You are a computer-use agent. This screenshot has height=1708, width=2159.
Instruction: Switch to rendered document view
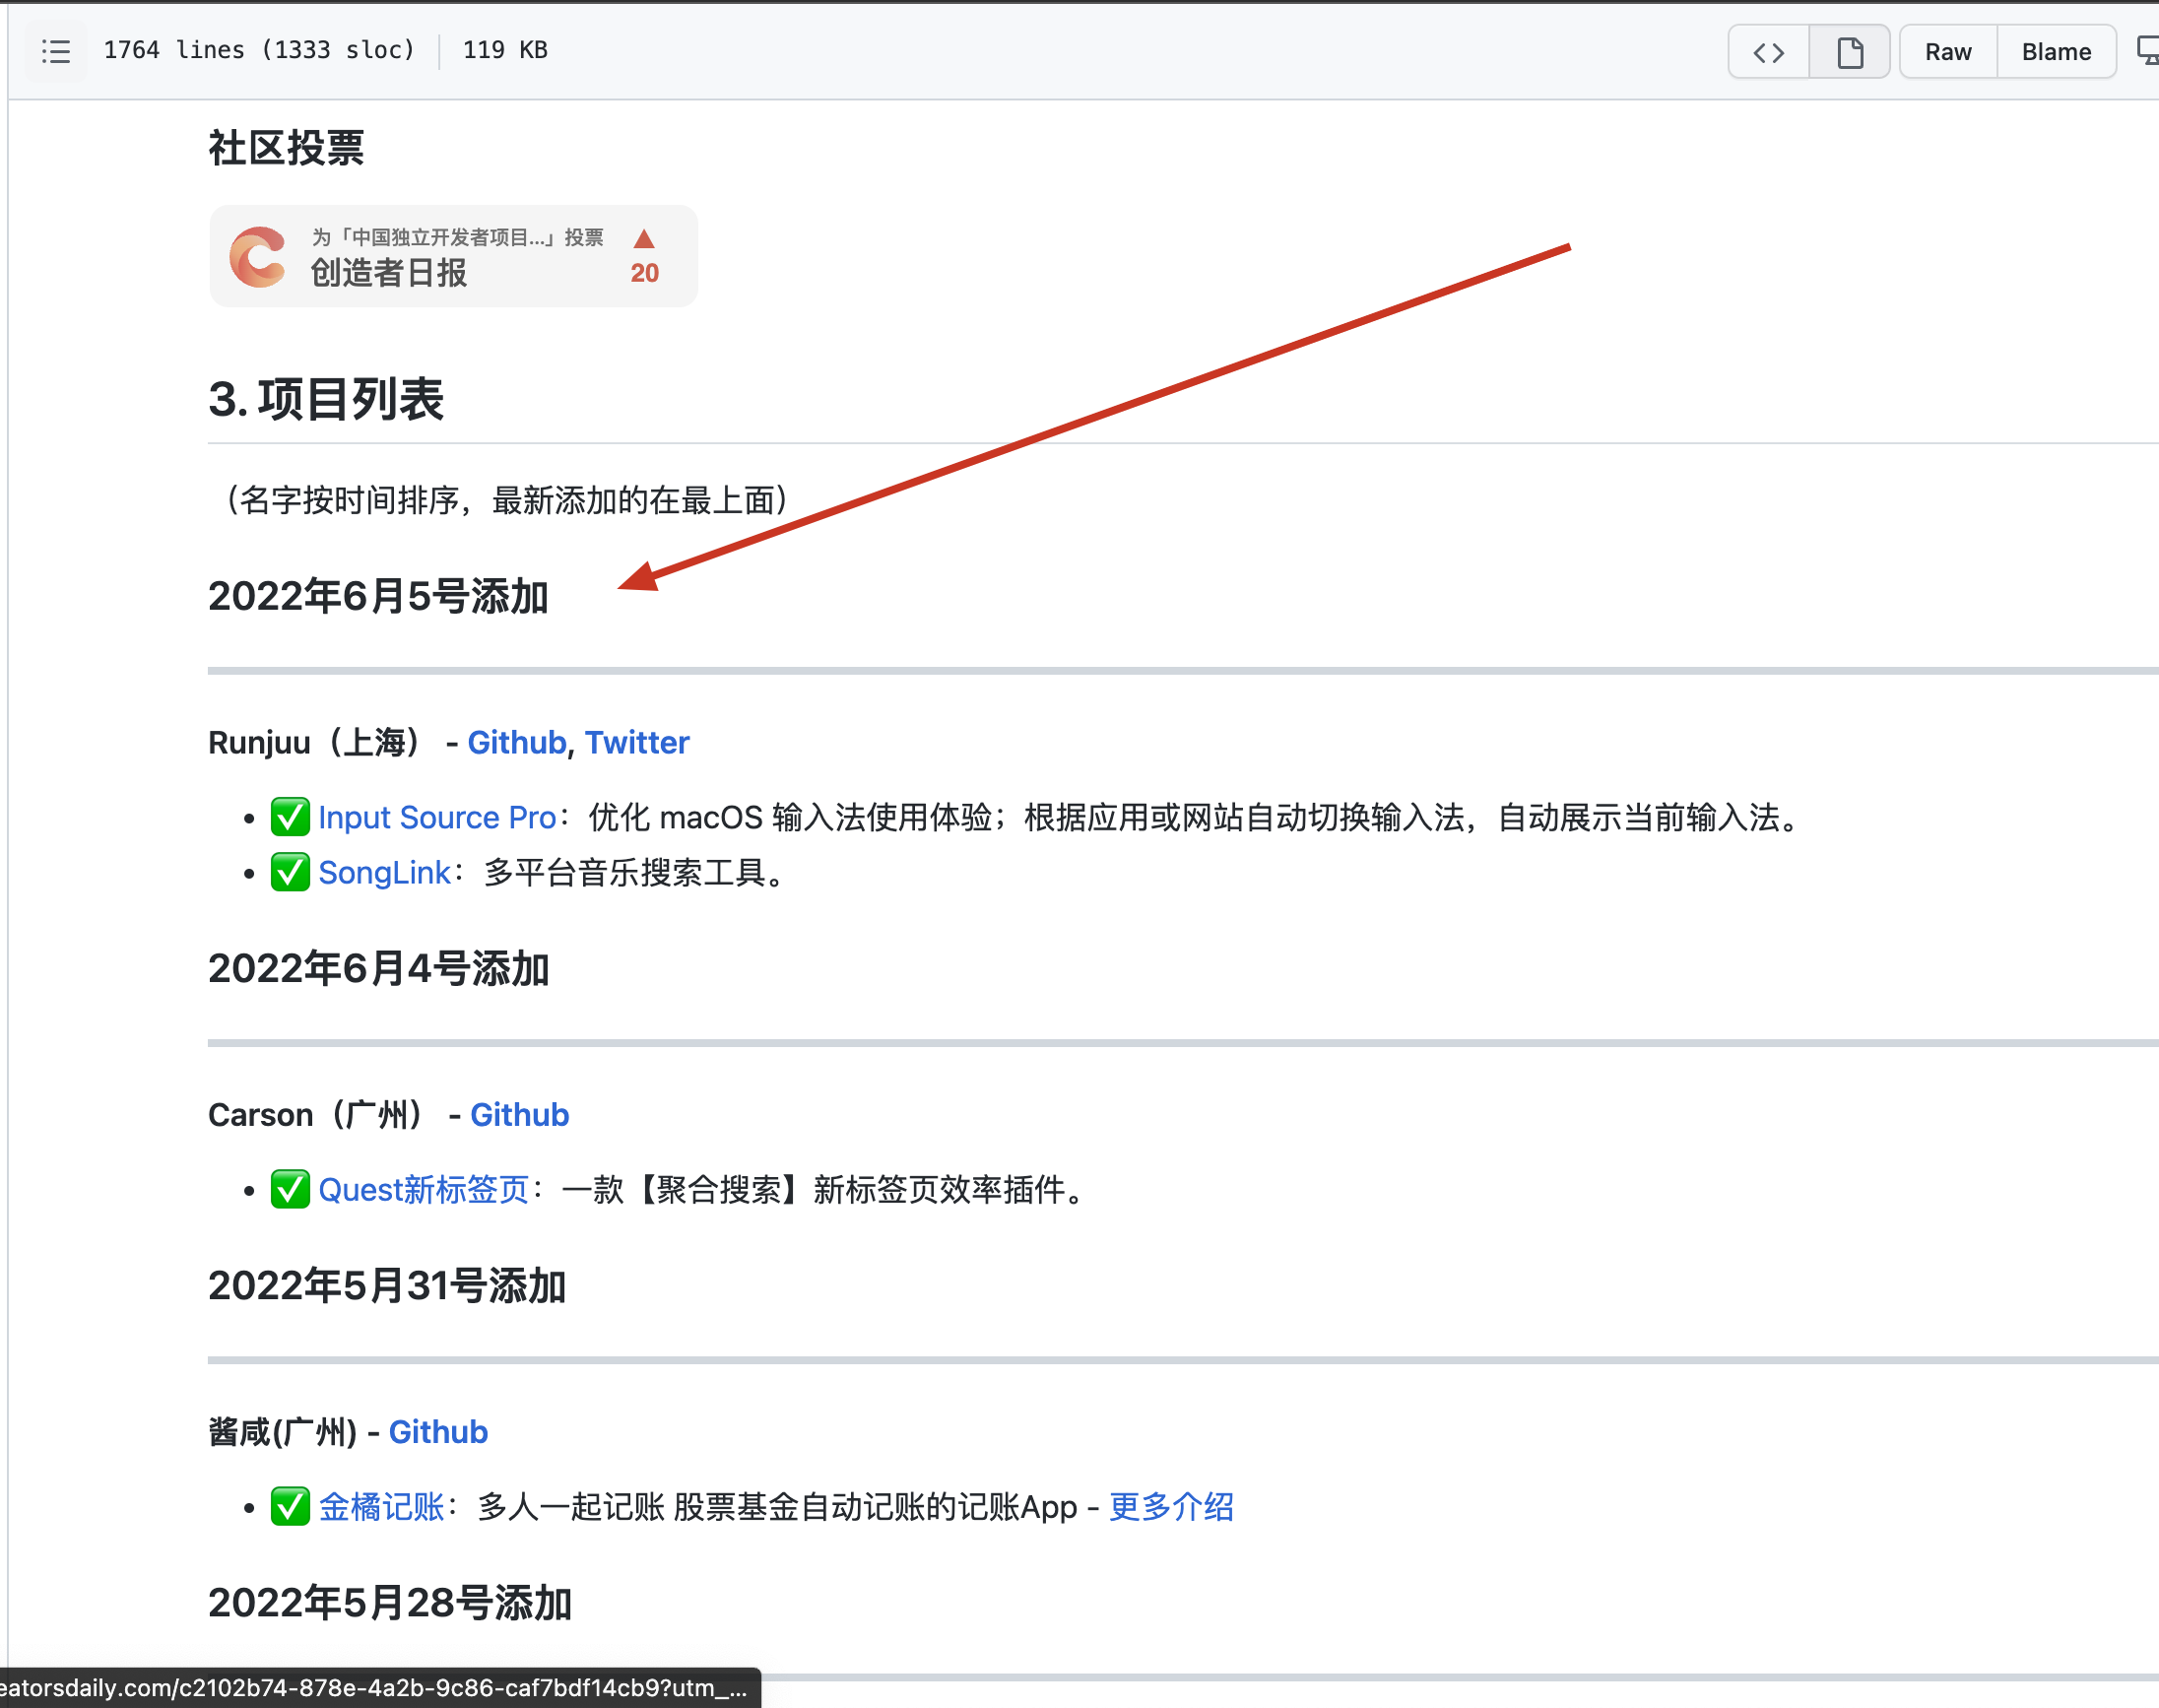coord(1849,51)
